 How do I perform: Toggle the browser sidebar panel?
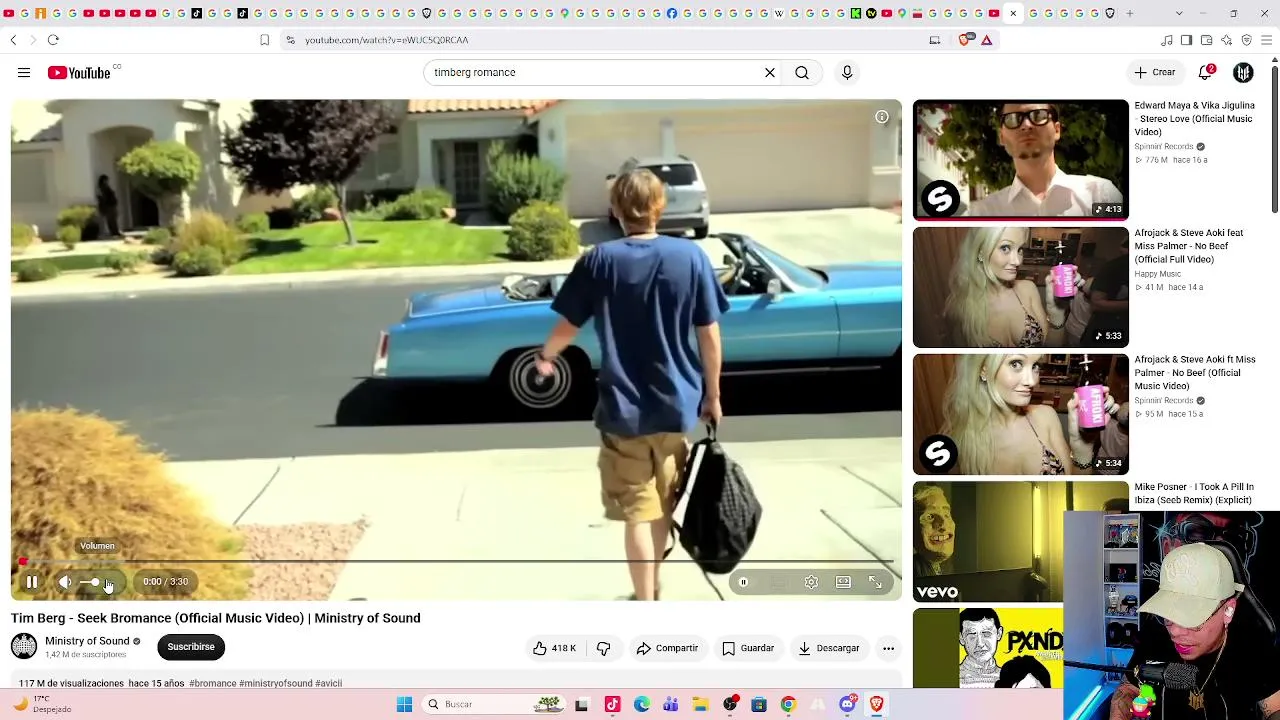[x=1186, y=40]
